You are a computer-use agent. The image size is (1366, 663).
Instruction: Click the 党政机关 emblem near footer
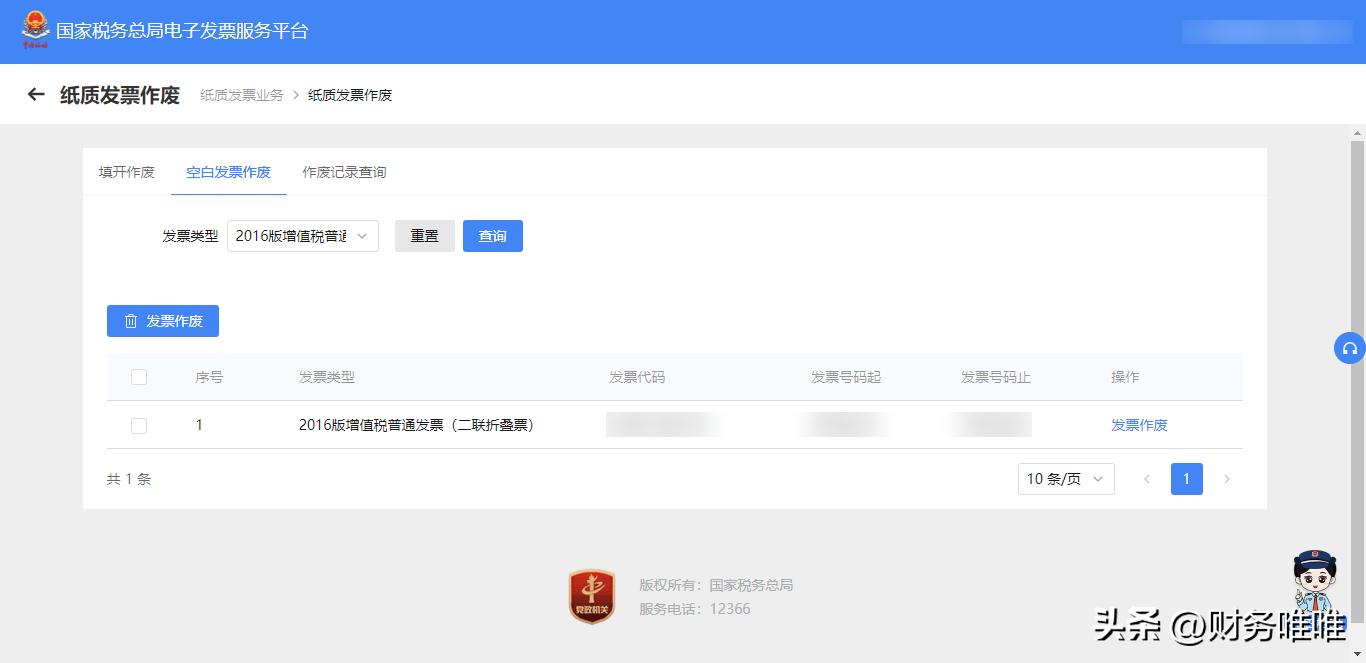point(591,594)
